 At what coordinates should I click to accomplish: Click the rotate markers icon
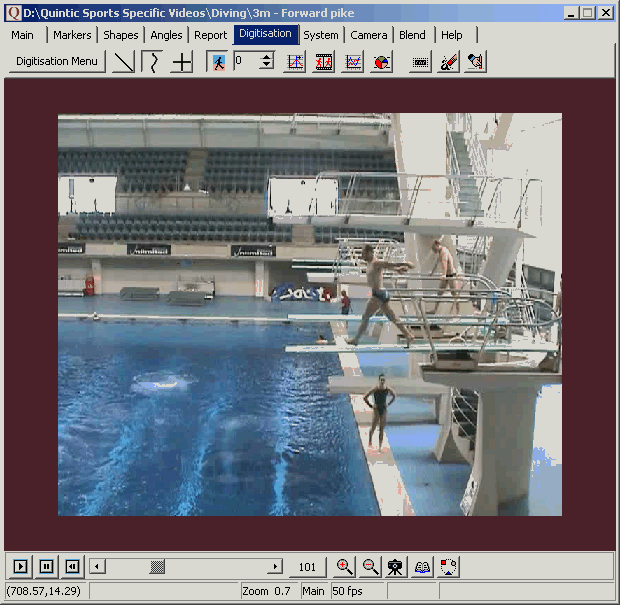tap(448, 567)
